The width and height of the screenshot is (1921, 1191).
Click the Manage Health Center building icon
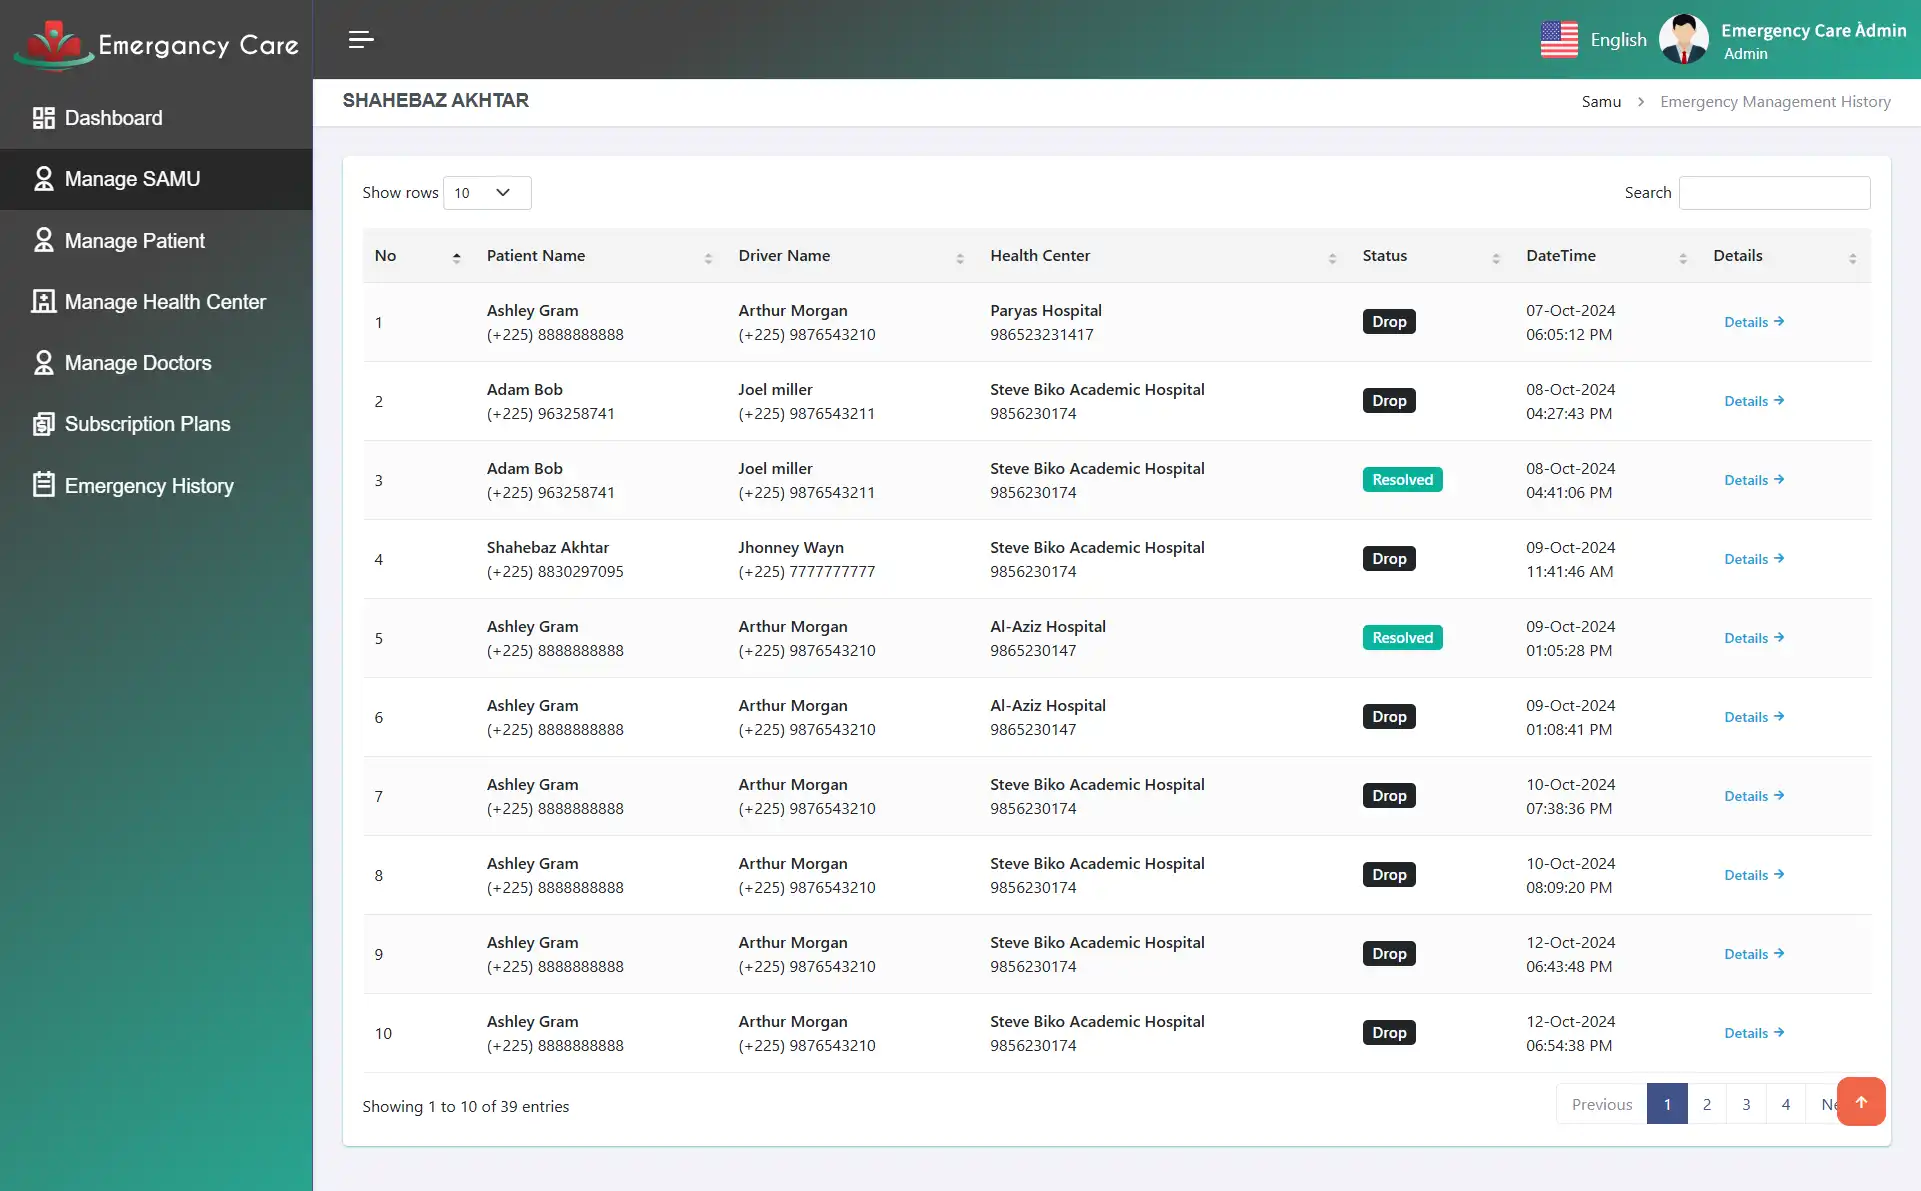(43, 301)
